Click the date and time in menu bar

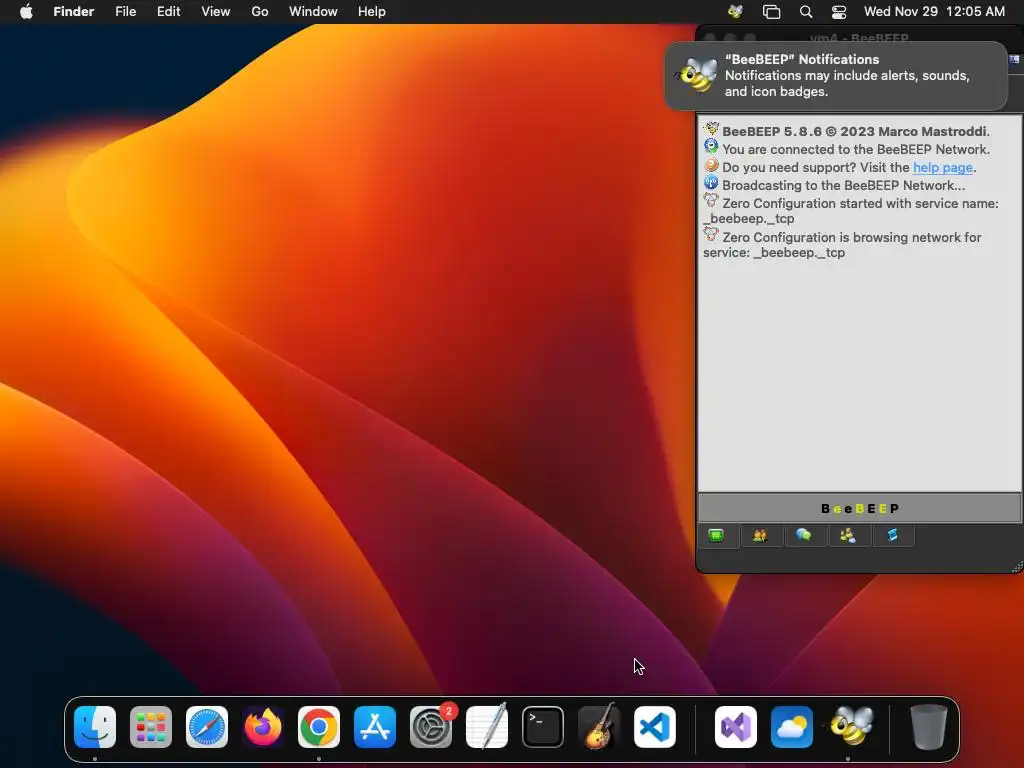pyautogui.click(x=934, y=12)
